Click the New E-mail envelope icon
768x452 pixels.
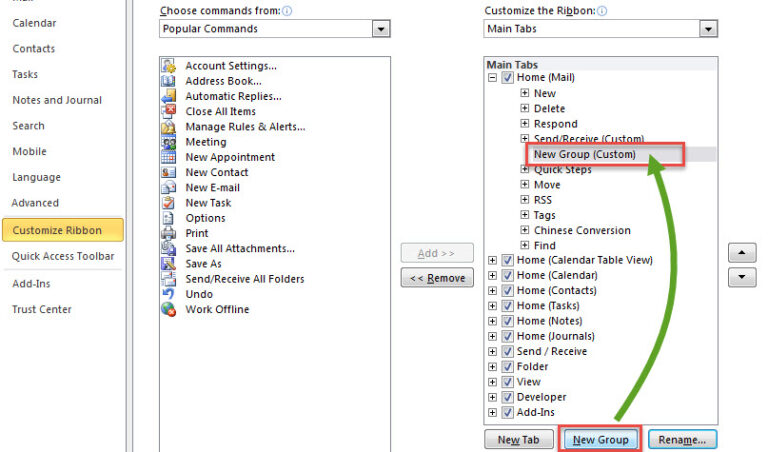click(x=168, y=188)
